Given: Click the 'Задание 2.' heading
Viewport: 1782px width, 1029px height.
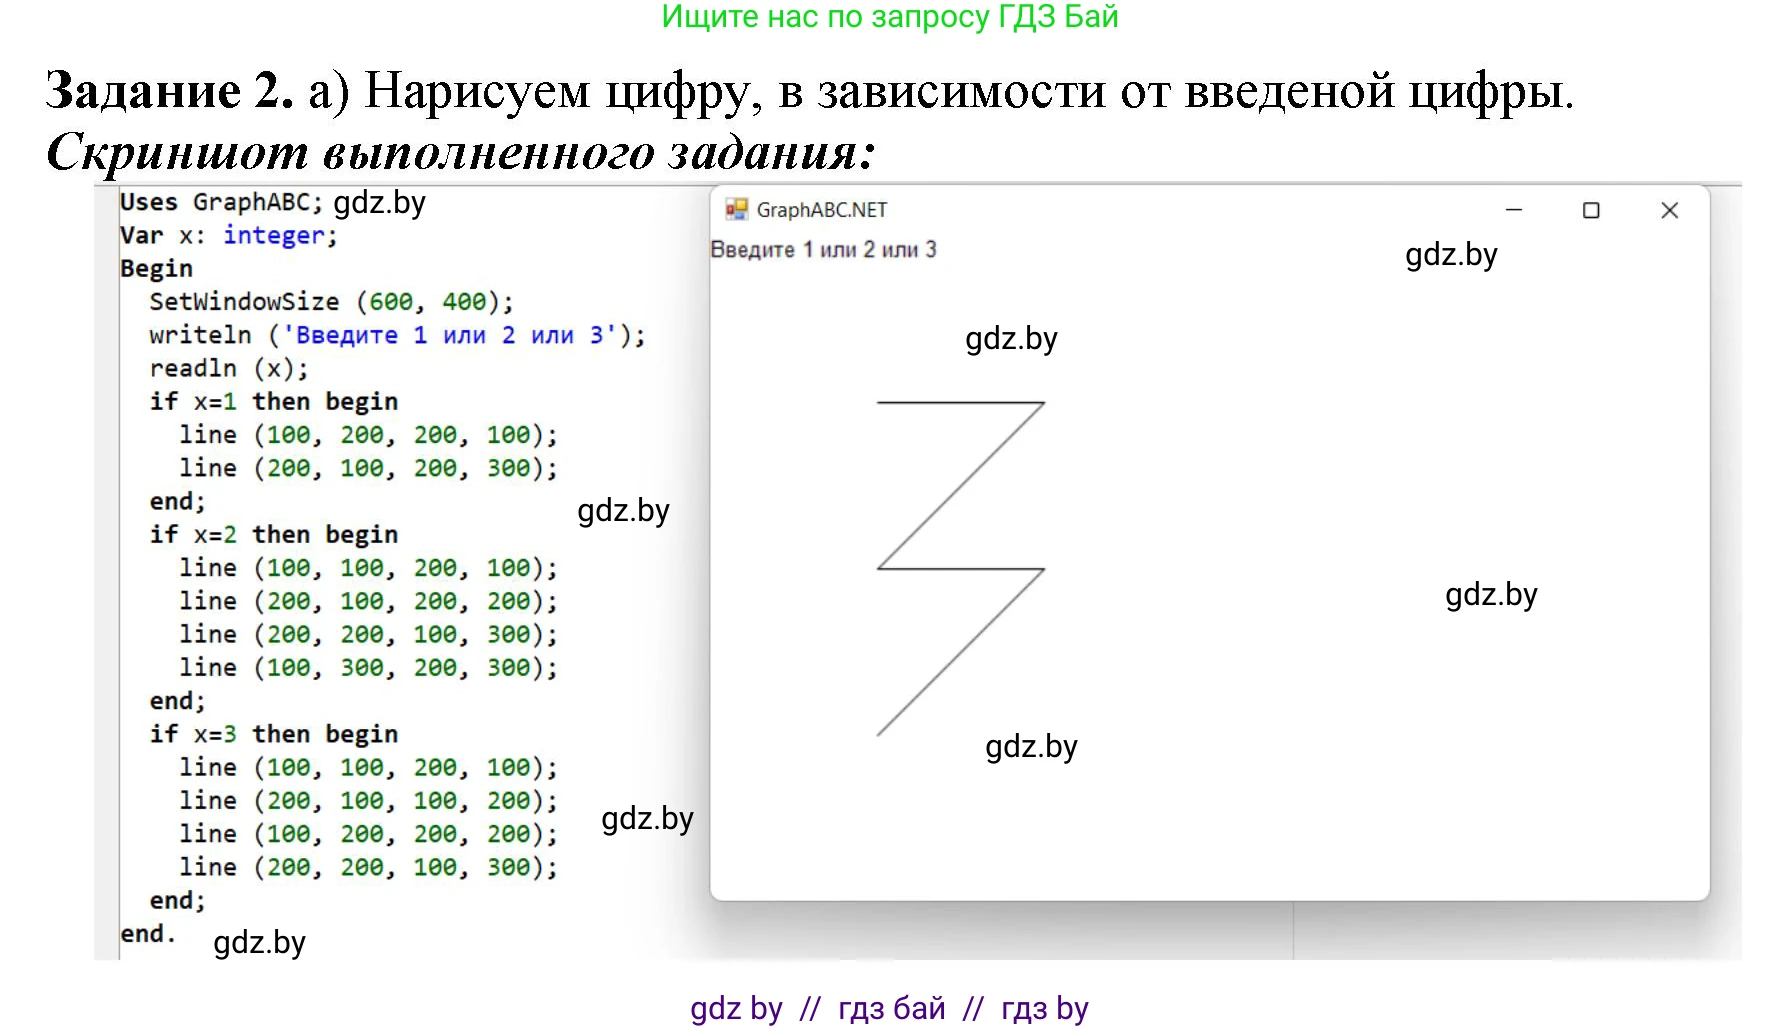Looking at the screenshot, I should [x=170, y=91].
